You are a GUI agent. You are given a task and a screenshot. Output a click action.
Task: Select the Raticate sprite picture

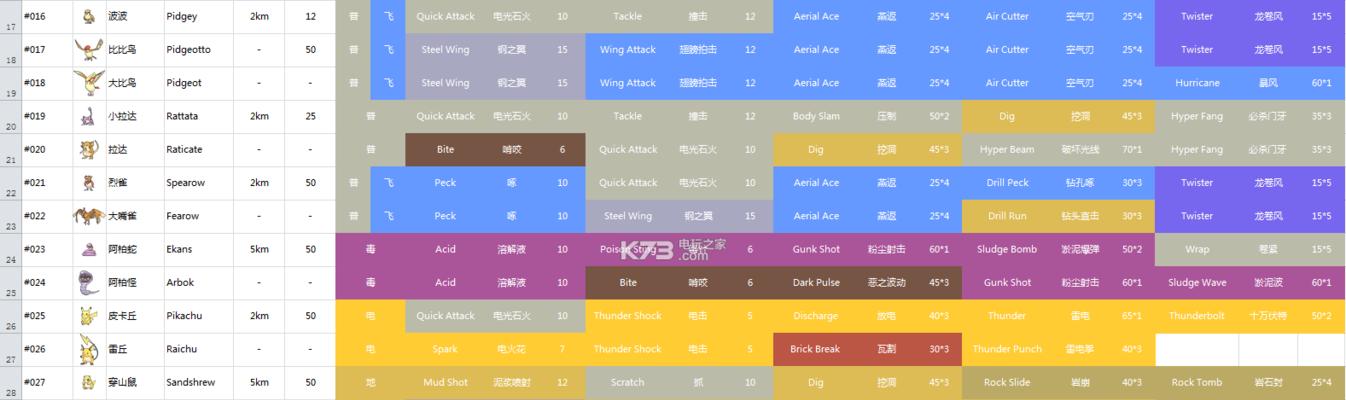click(89, 150)
